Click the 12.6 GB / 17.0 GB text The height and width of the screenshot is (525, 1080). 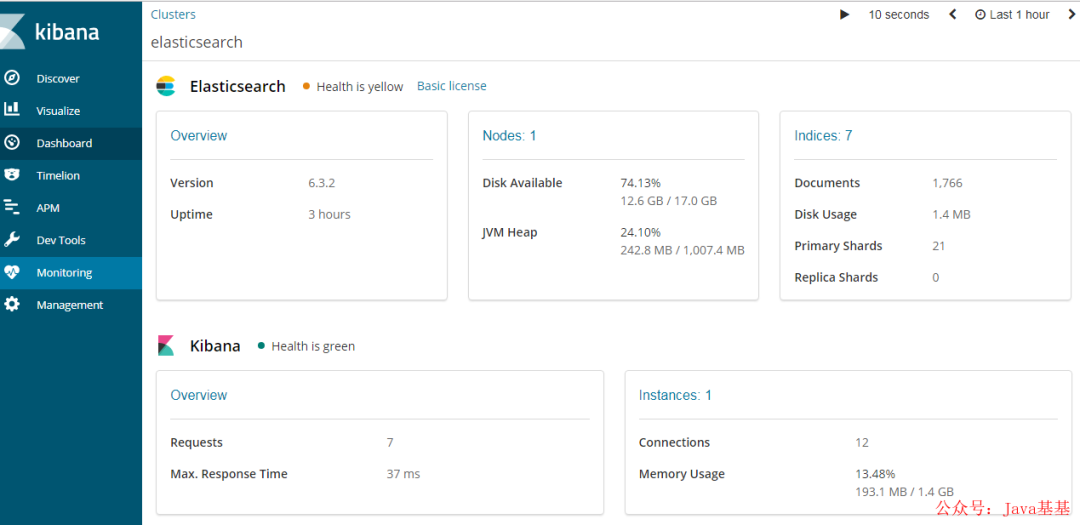(668, 201)
